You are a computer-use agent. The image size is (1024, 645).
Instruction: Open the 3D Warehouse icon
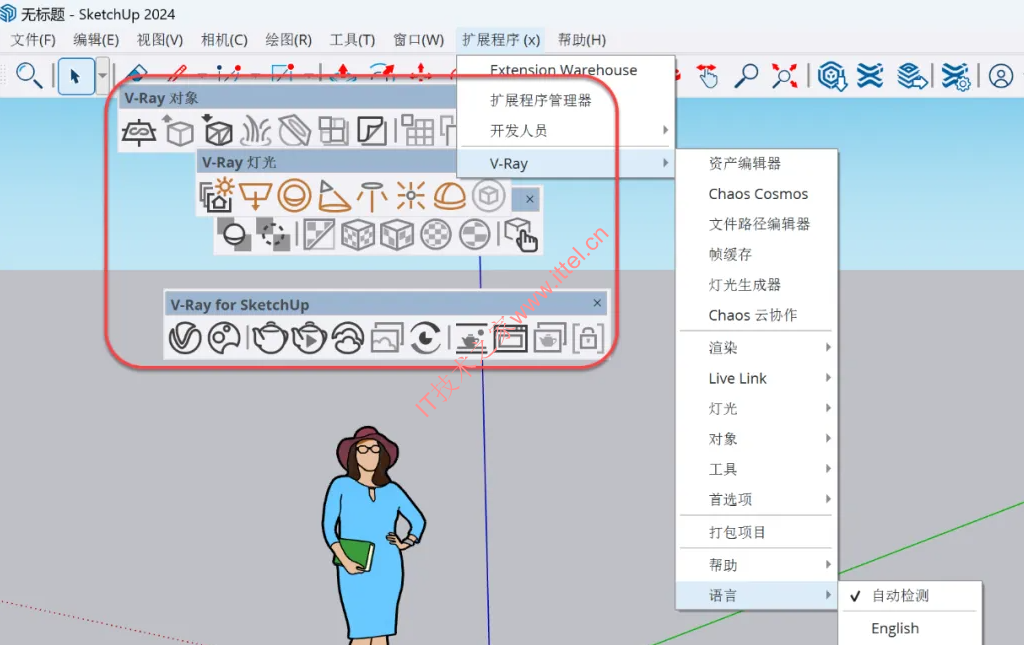[x=832, y=76]
